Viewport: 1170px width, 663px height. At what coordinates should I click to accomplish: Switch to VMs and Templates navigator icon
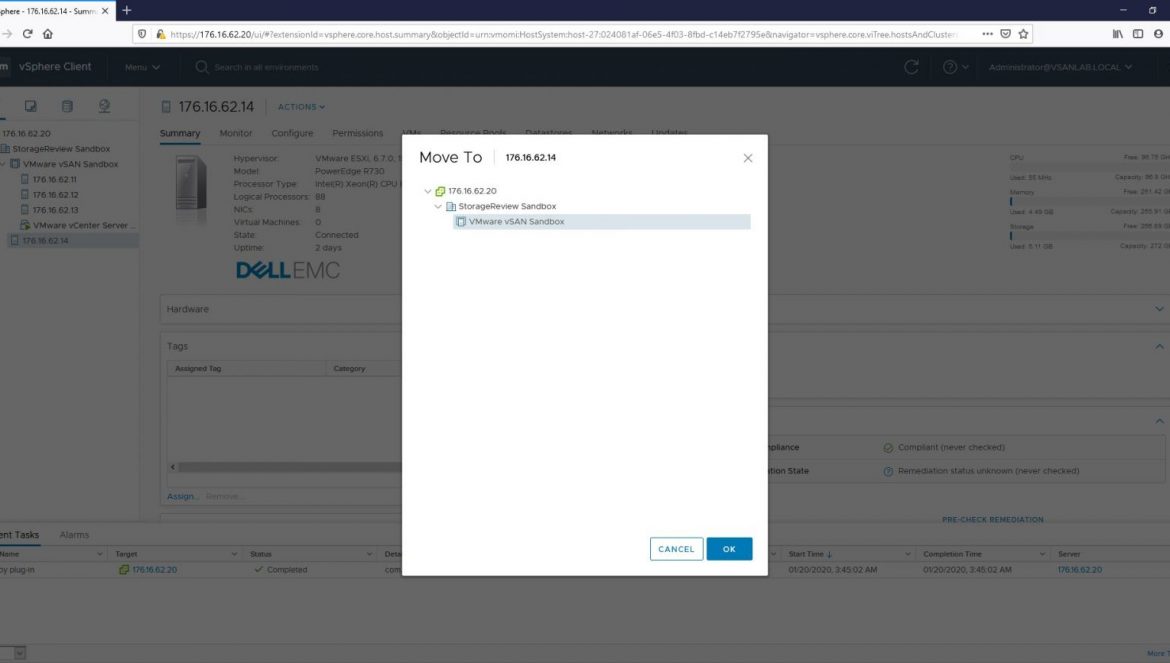31,106
